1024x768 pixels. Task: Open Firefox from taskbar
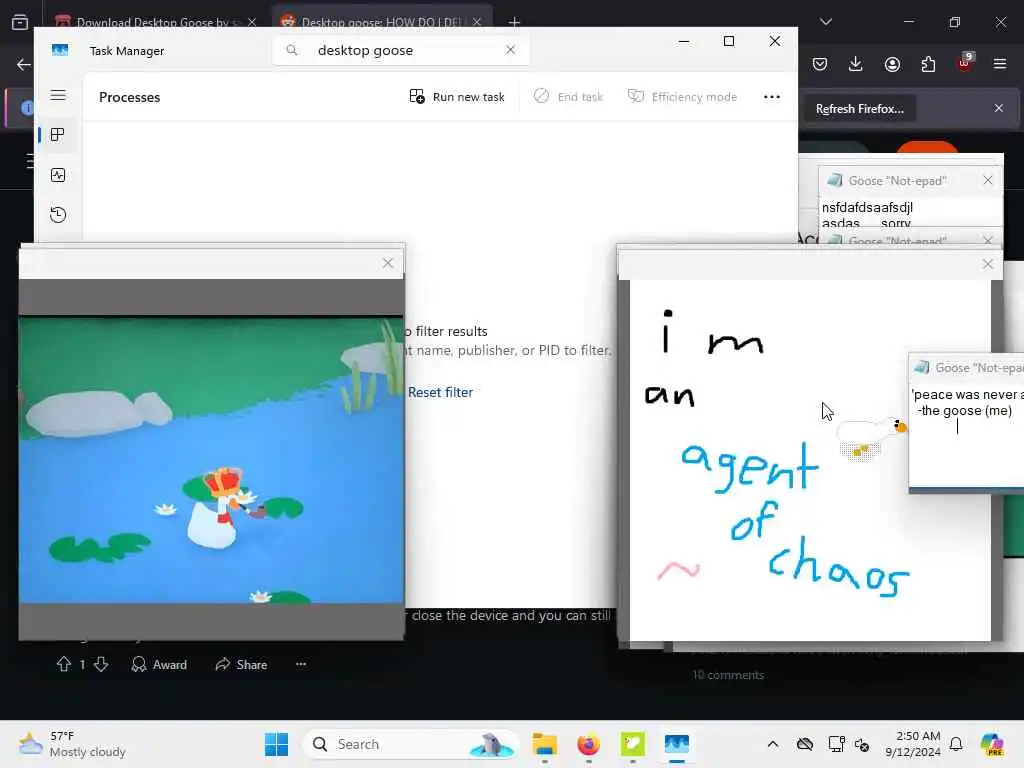pyautogui.click(x=588, y=744)
